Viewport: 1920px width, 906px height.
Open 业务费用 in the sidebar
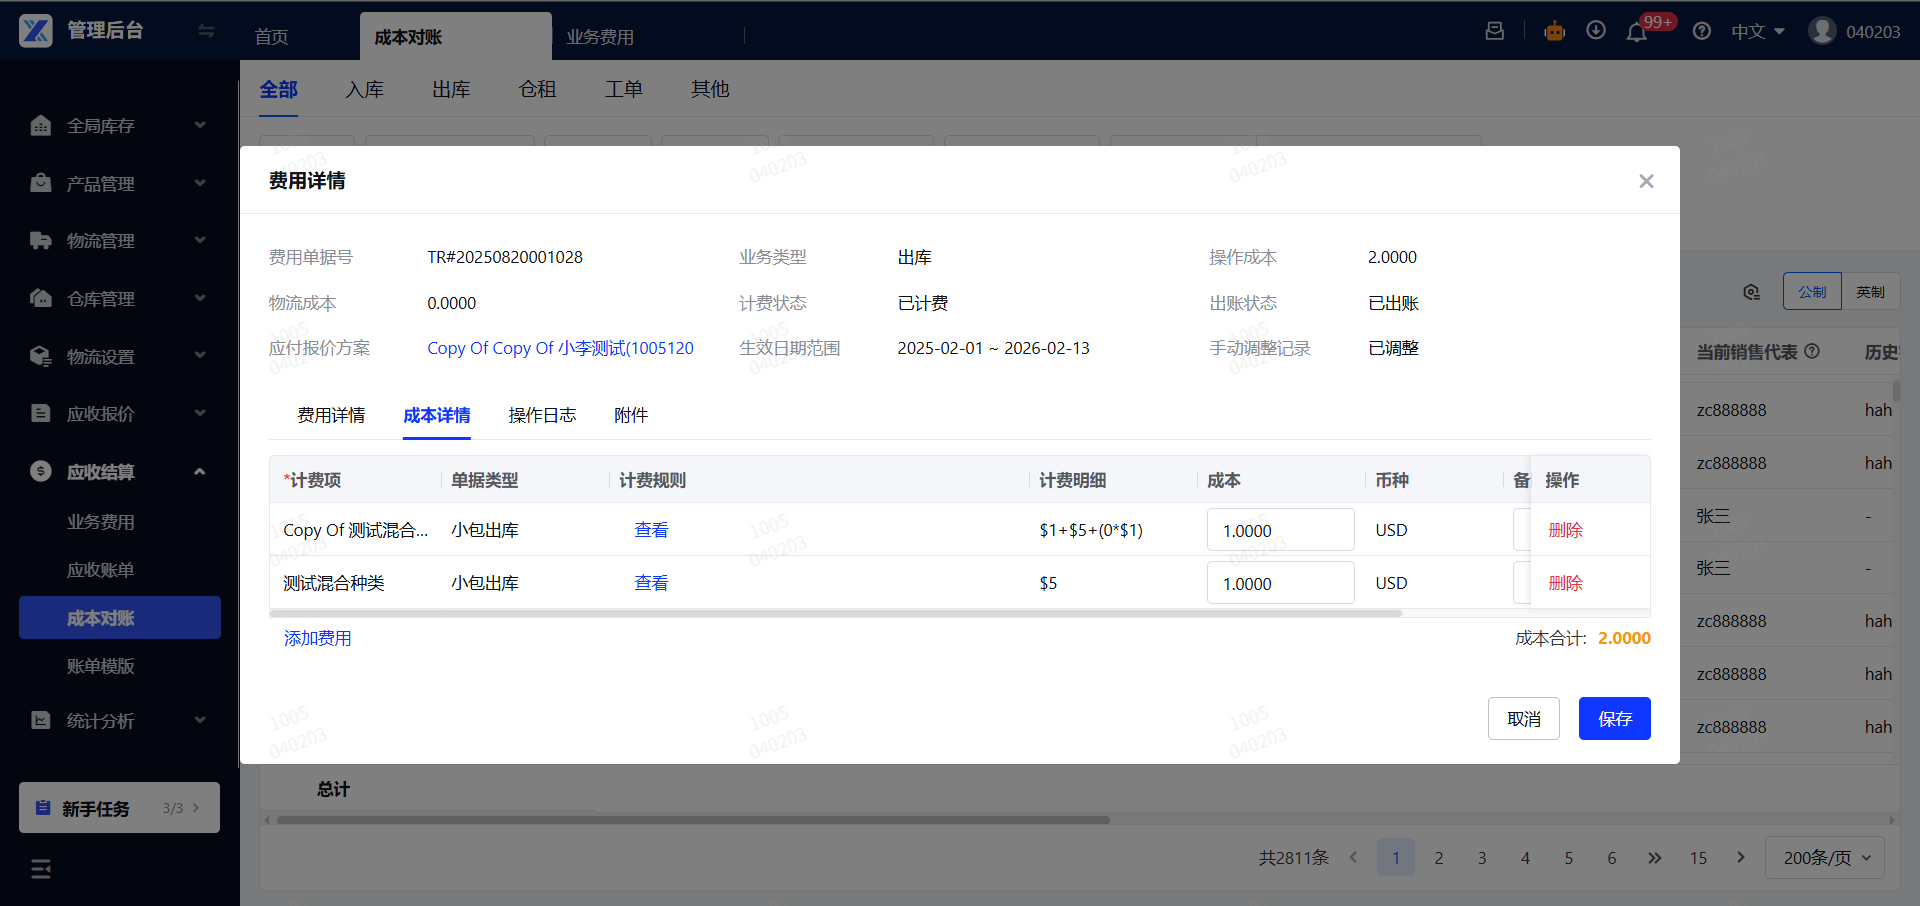tap(101, 522)
